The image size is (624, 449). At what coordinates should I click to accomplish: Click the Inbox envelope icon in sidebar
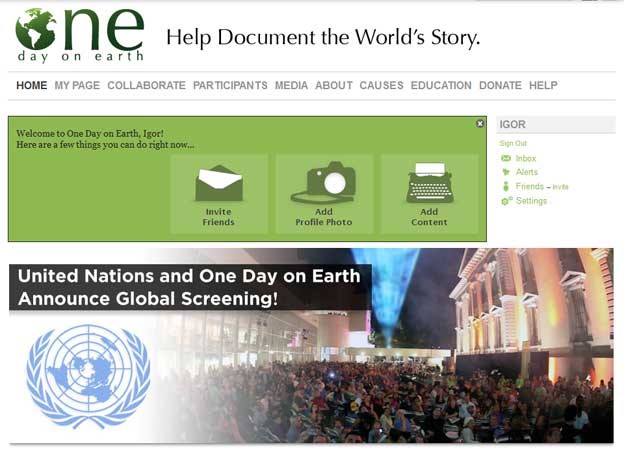click(x=505, y=158)
